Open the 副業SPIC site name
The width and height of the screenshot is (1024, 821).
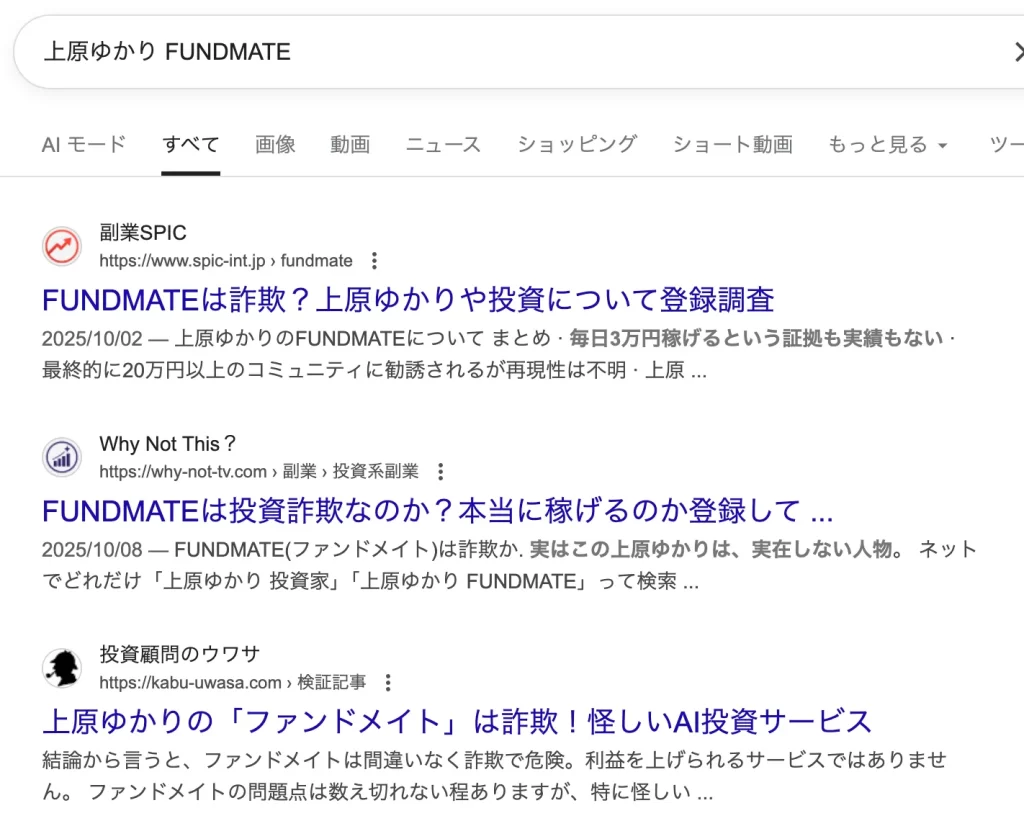click(143, 233)
